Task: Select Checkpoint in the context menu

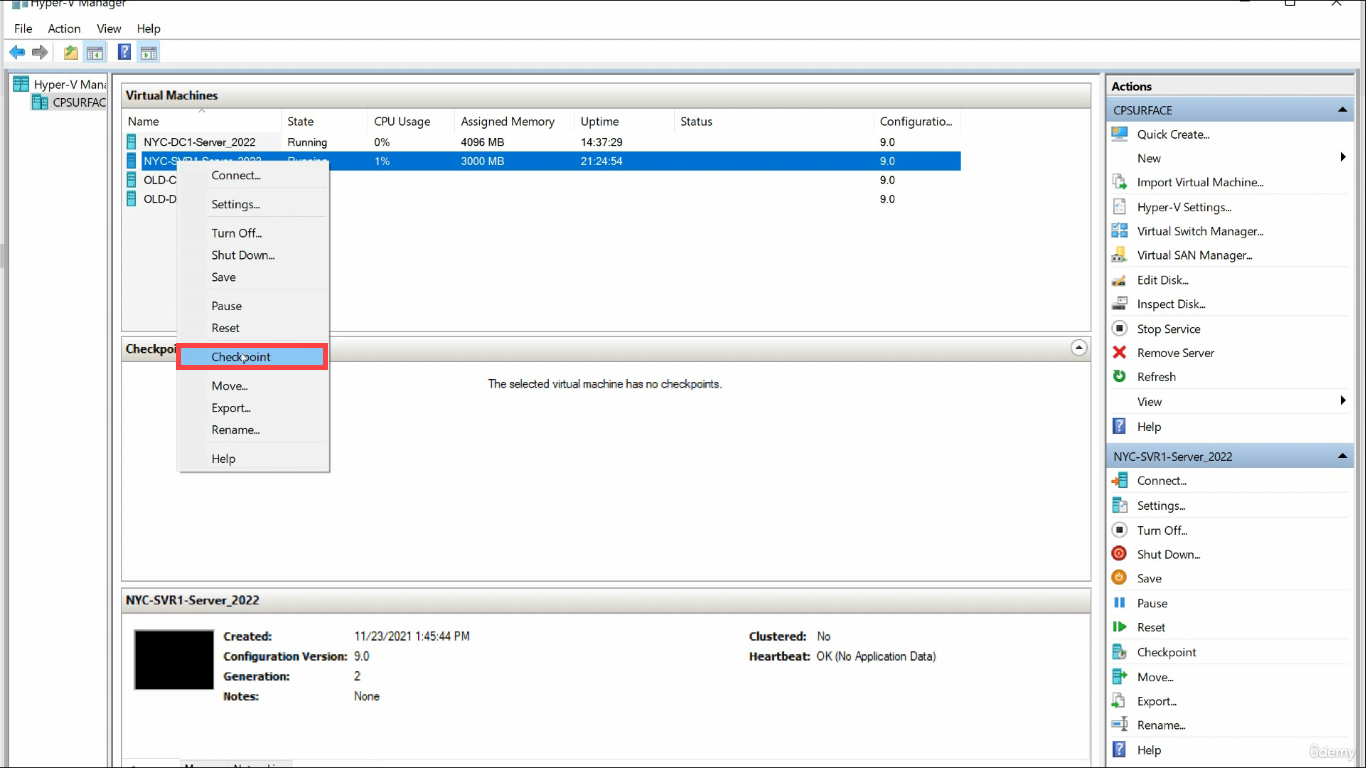Action: (x=253, y=357)
